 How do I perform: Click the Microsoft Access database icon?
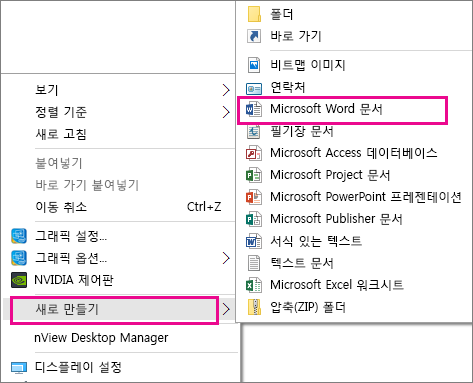coord(254,153)
